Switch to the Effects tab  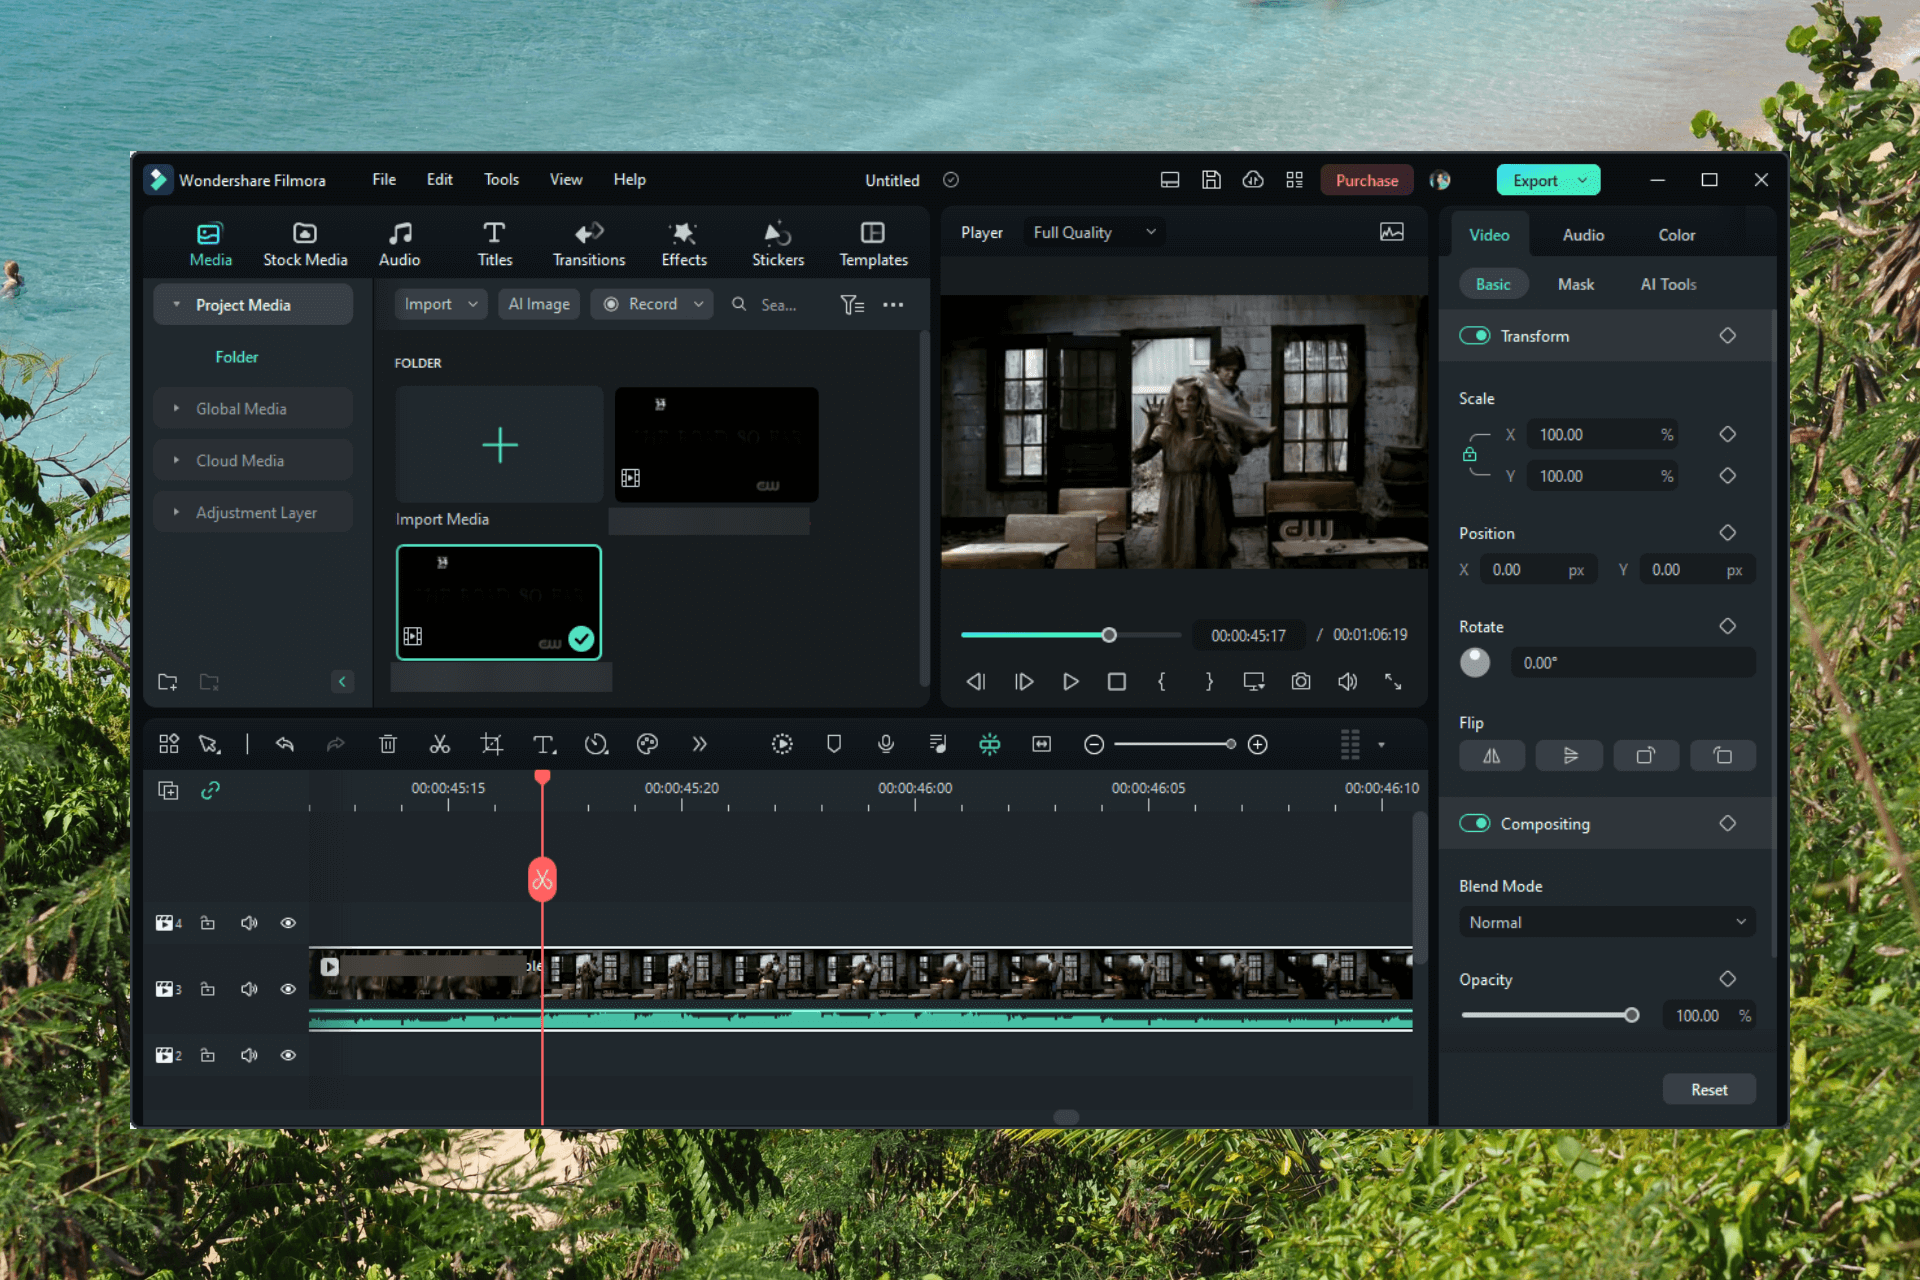point(684,245)
